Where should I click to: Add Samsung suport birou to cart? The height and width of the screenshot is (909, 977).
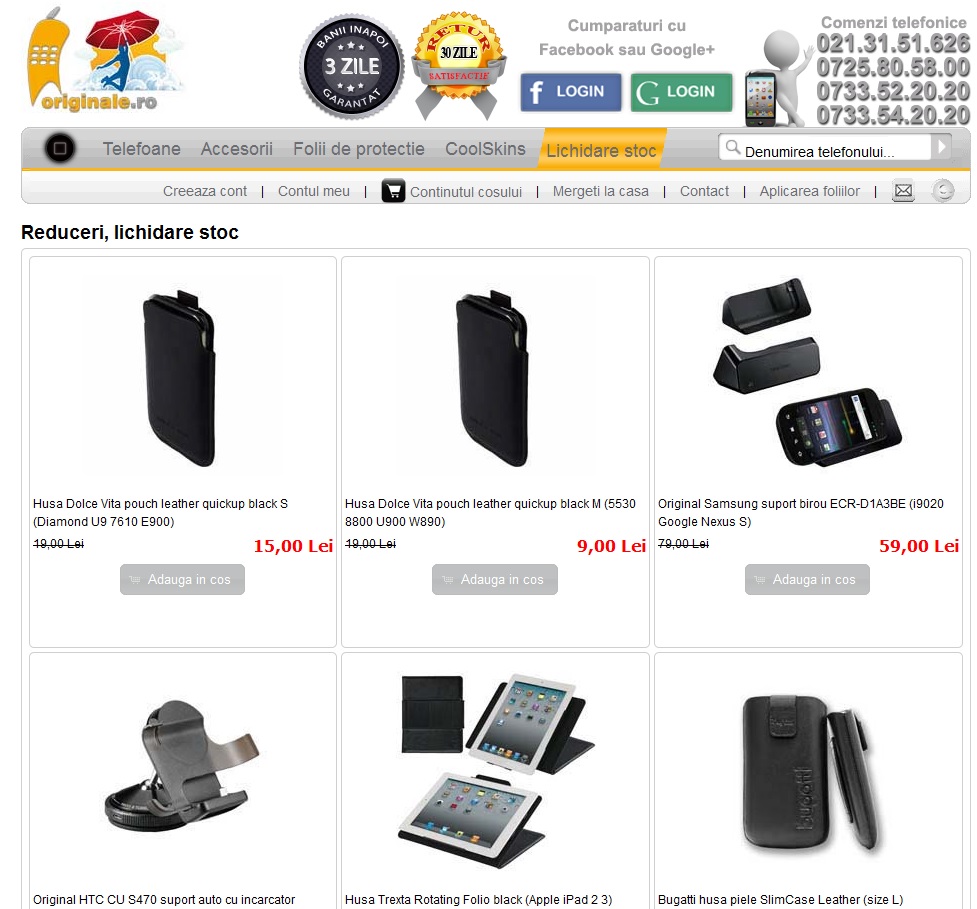pos(807,579)
